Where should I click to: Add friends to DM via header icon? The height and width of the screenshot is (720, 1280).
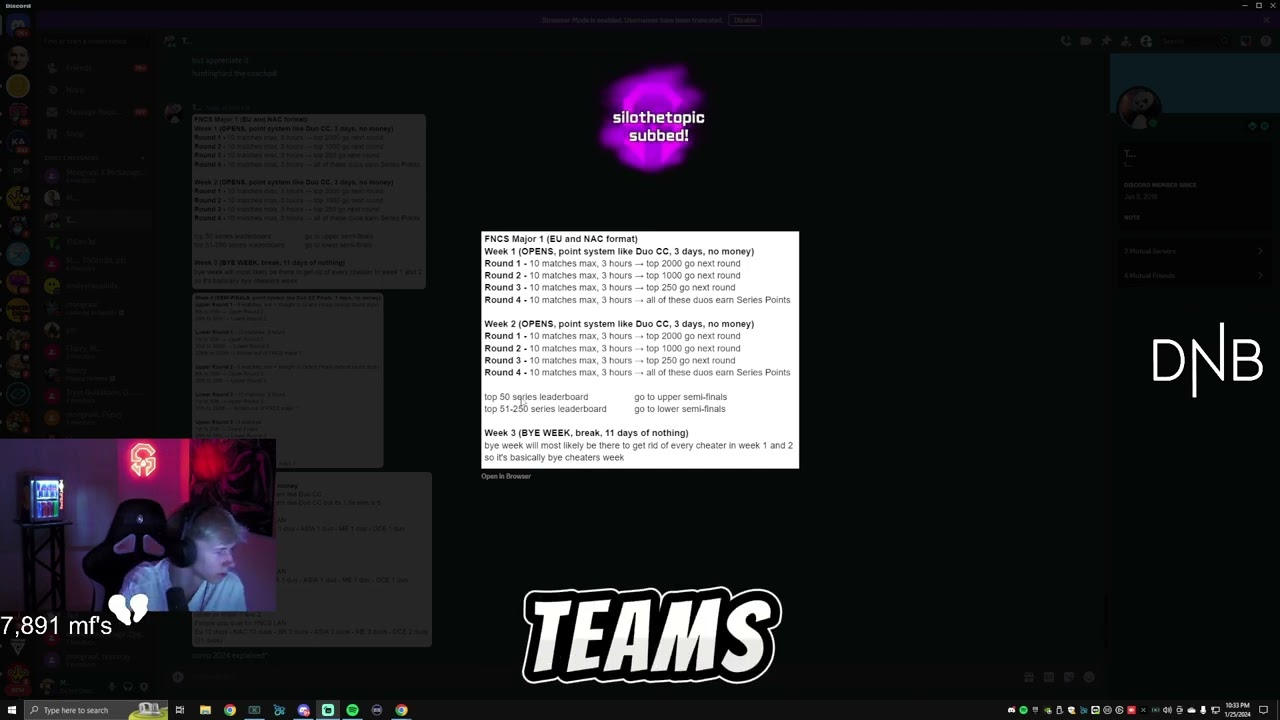1126,41
